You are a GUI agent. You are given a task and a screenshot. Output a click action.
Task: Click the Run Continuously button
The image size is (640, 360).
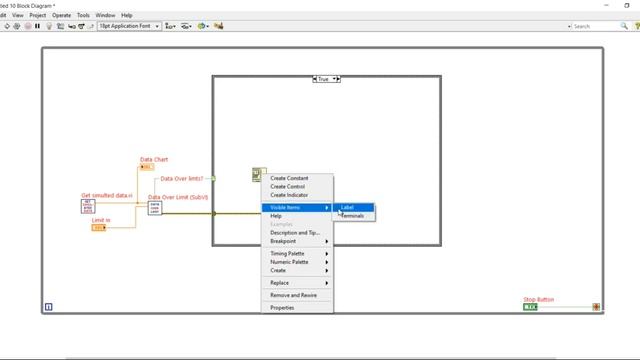pos(17,26)
